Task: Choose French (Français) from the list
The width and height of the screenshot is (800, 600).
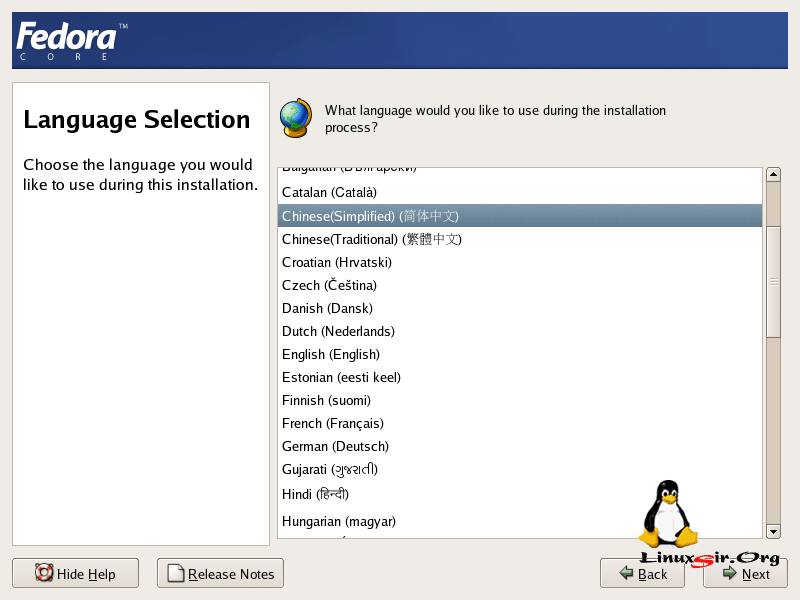Action: (520, 423)
